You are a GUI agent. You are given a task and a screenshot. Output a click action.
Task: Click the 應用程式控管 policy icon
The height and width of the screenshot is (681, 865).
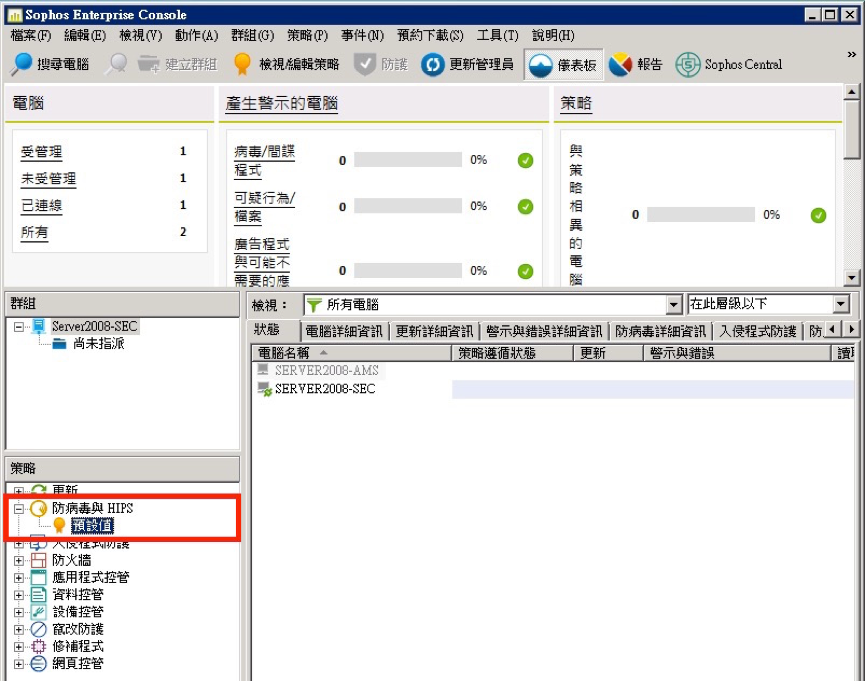(38, 578)
